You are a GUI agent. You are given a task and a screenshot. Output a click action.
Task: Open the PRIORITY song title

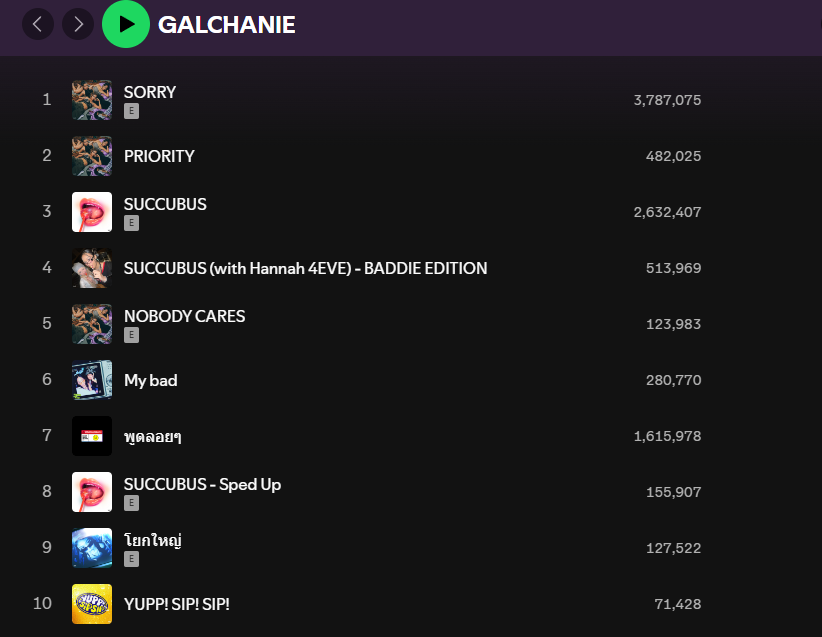(159, 156)
